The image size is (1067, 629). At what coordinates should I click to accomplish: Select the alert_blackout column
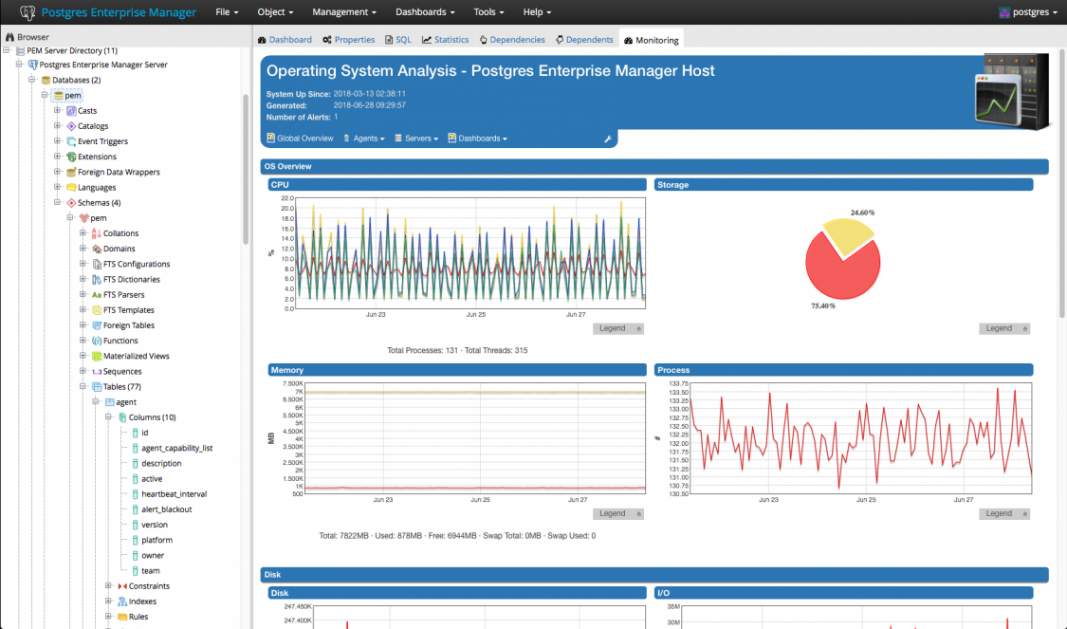[167, 509]
